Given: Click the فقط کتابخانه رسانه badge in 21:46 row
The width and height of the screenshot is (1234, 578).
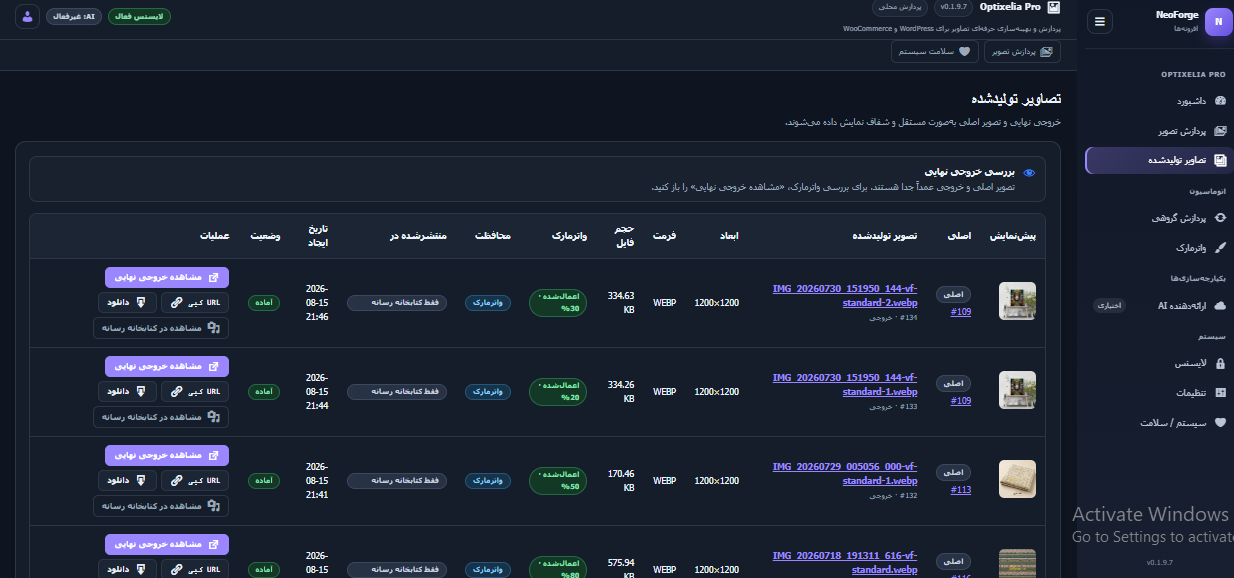Looking at the screenshot, I should coord(397,302).
